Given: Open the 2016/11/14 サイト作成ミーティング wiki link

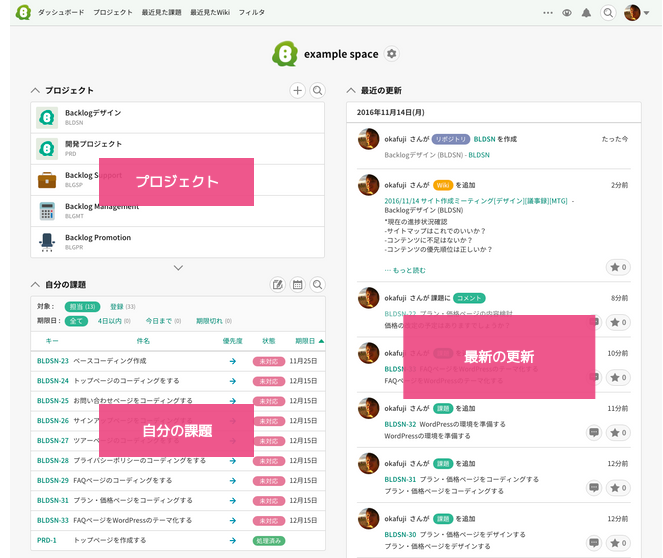Looking at the screenshot, I should tap(476, 201).
